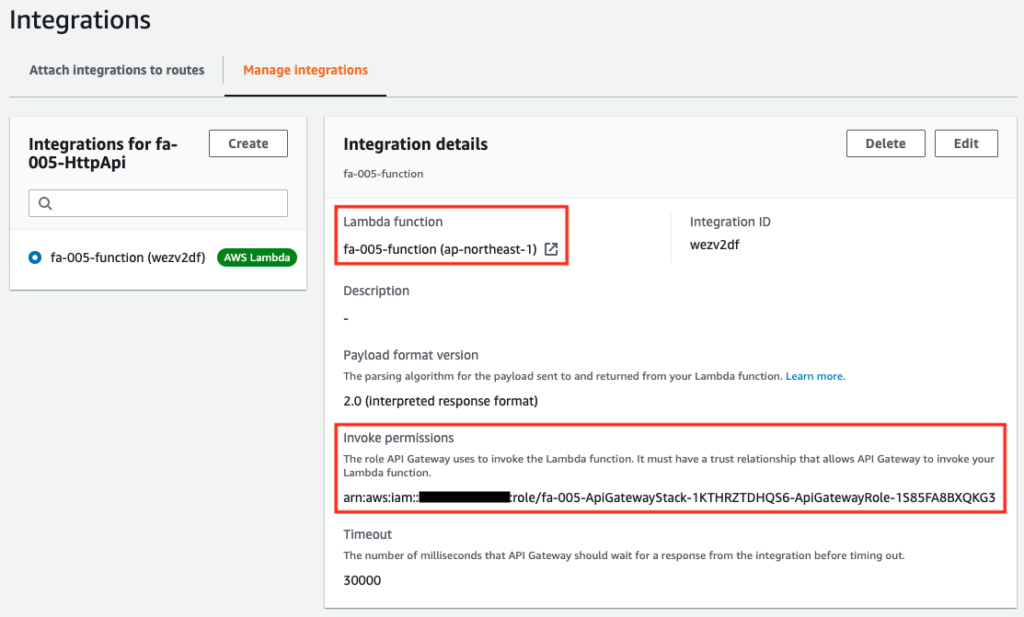Click the Integrations for fa-005-HttpApi heading

coord(103,153)
